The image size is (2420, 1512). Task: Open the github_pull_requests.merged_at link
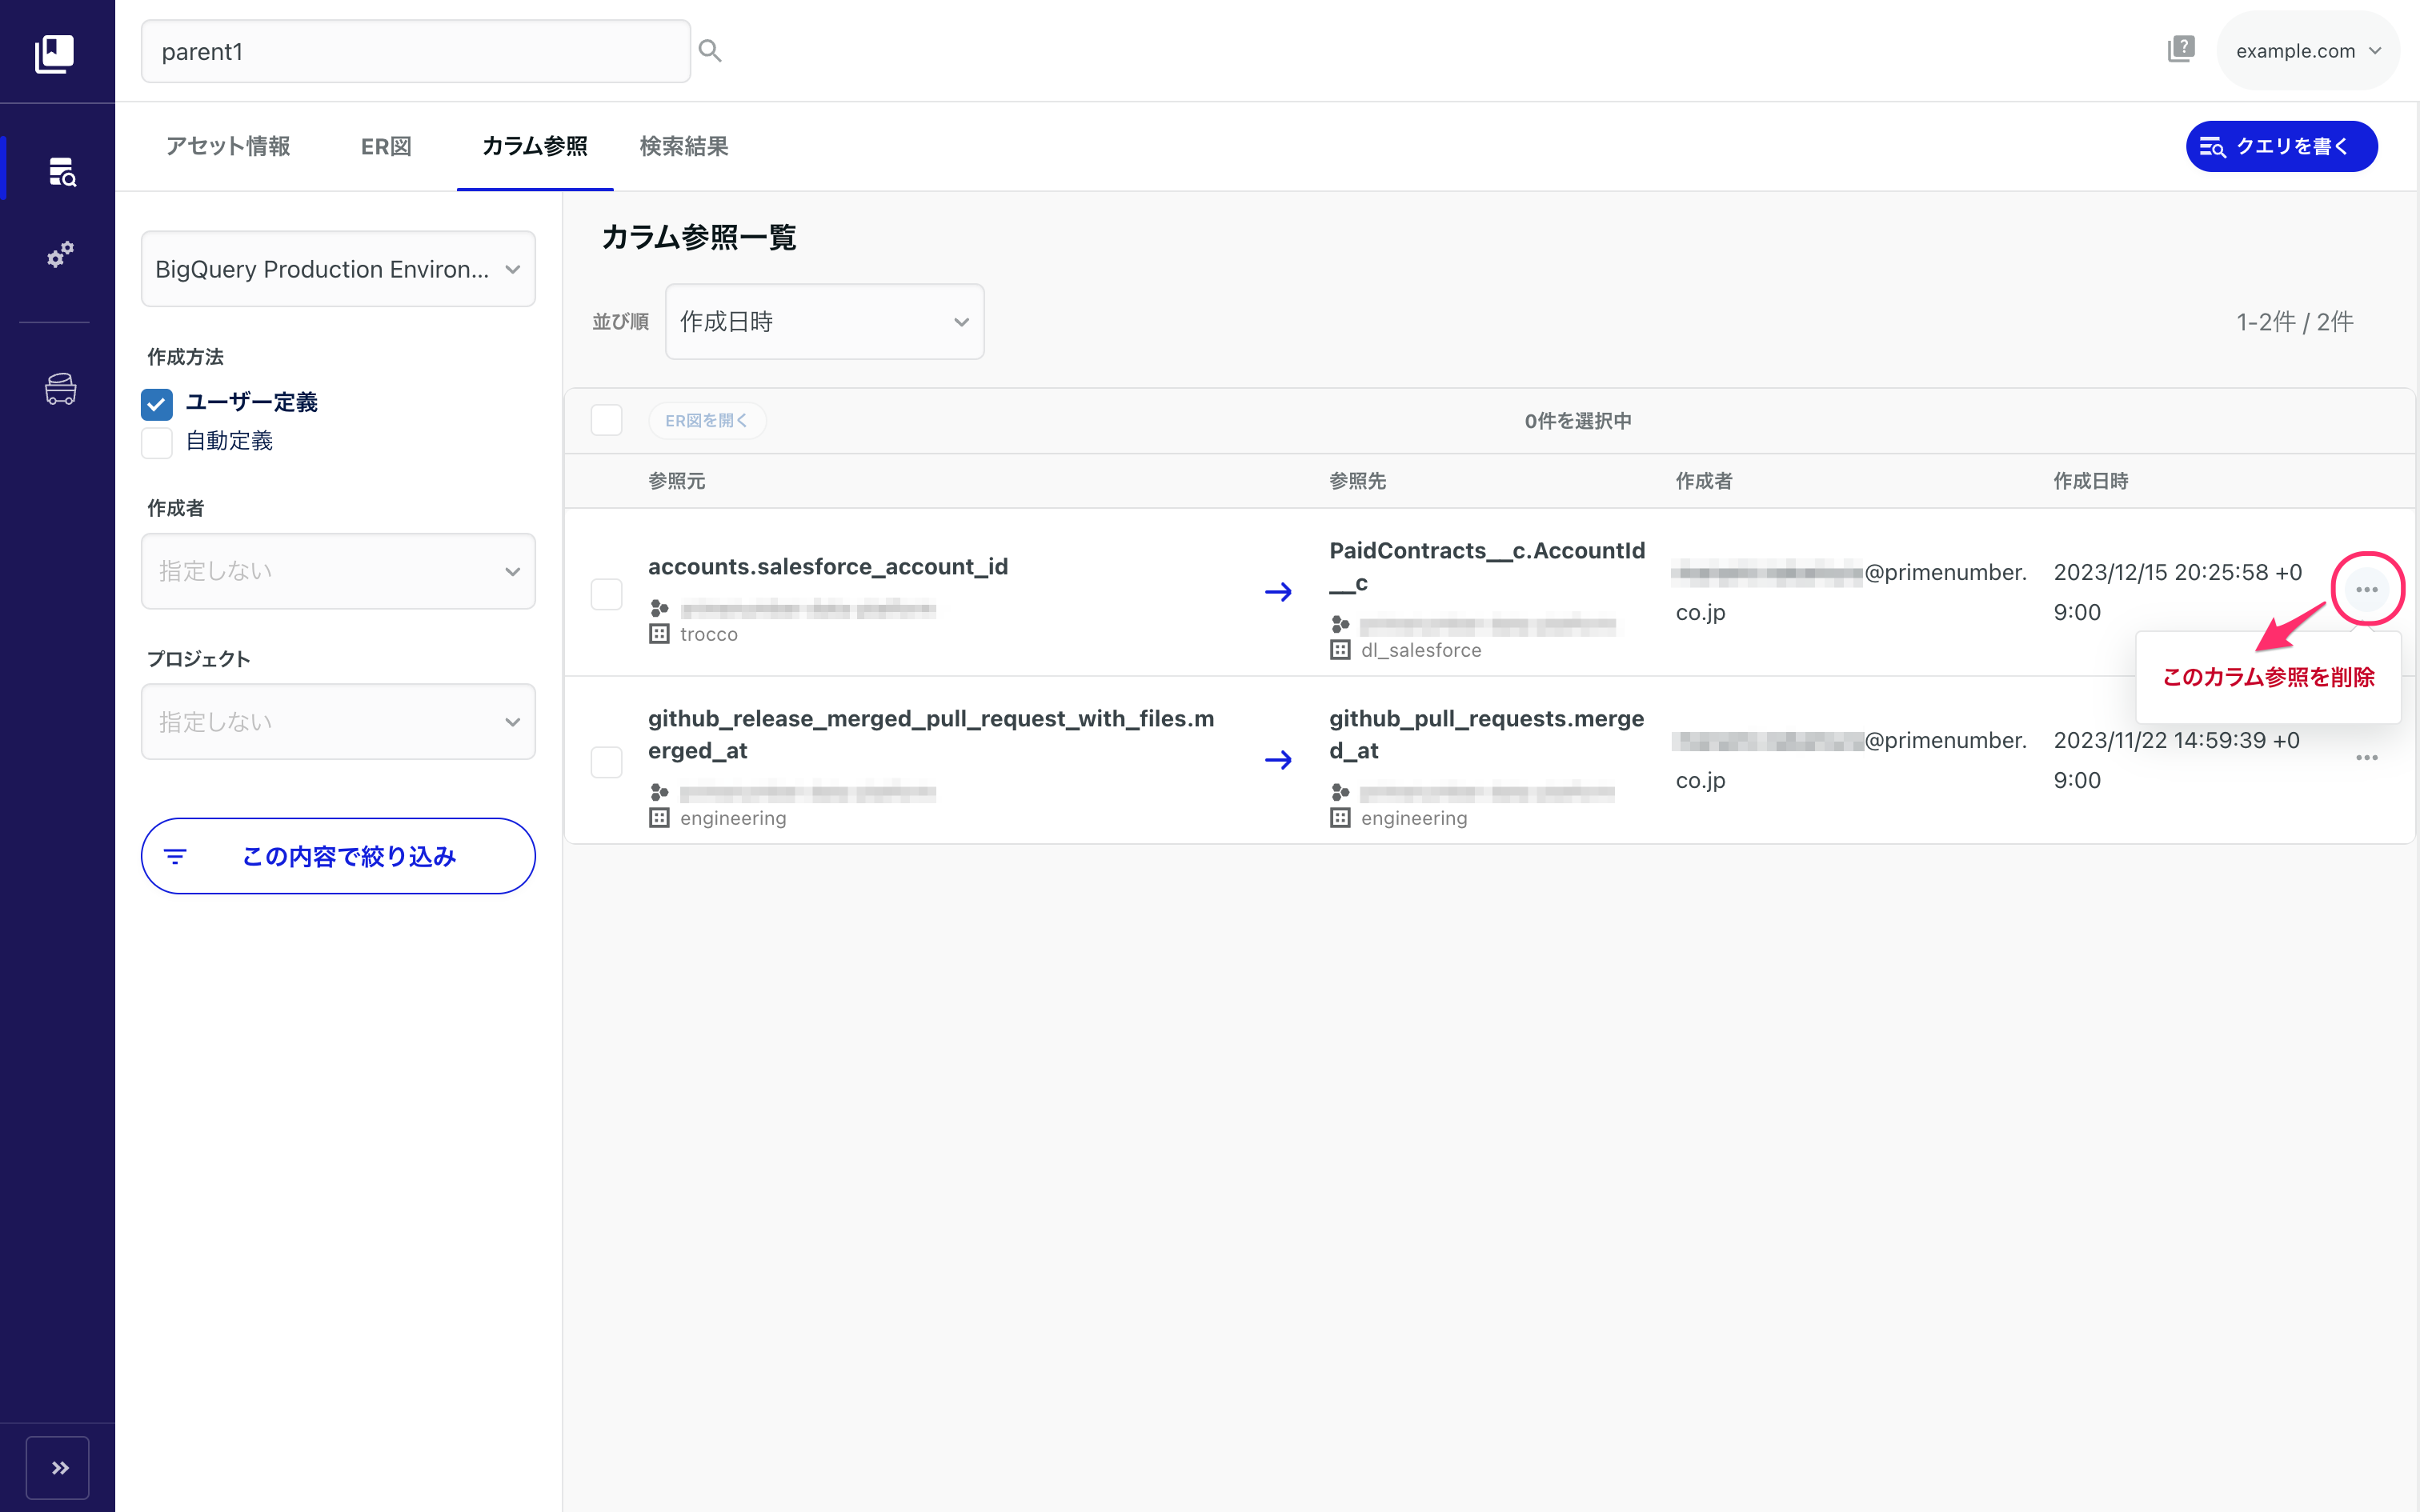coord(1486,734)
